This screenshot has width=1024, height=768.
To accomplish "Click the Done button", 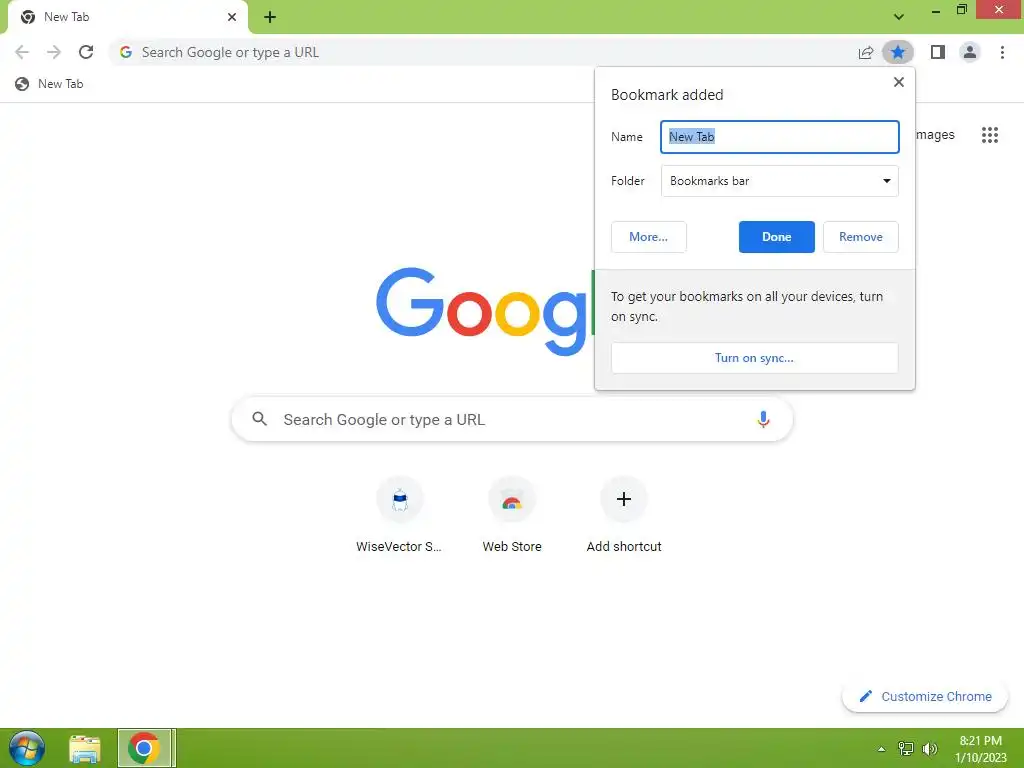I will 776,237.
